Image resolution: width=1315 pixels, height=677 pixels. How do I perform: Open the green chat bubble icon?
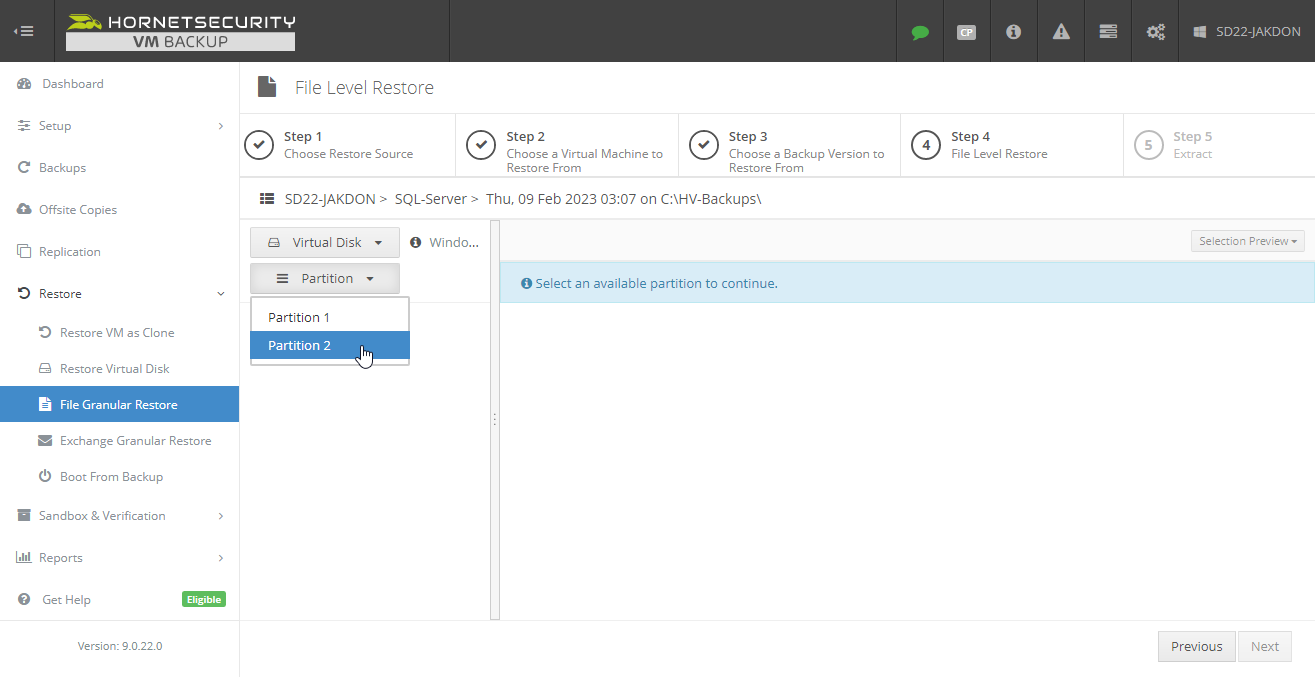(919, 31)
